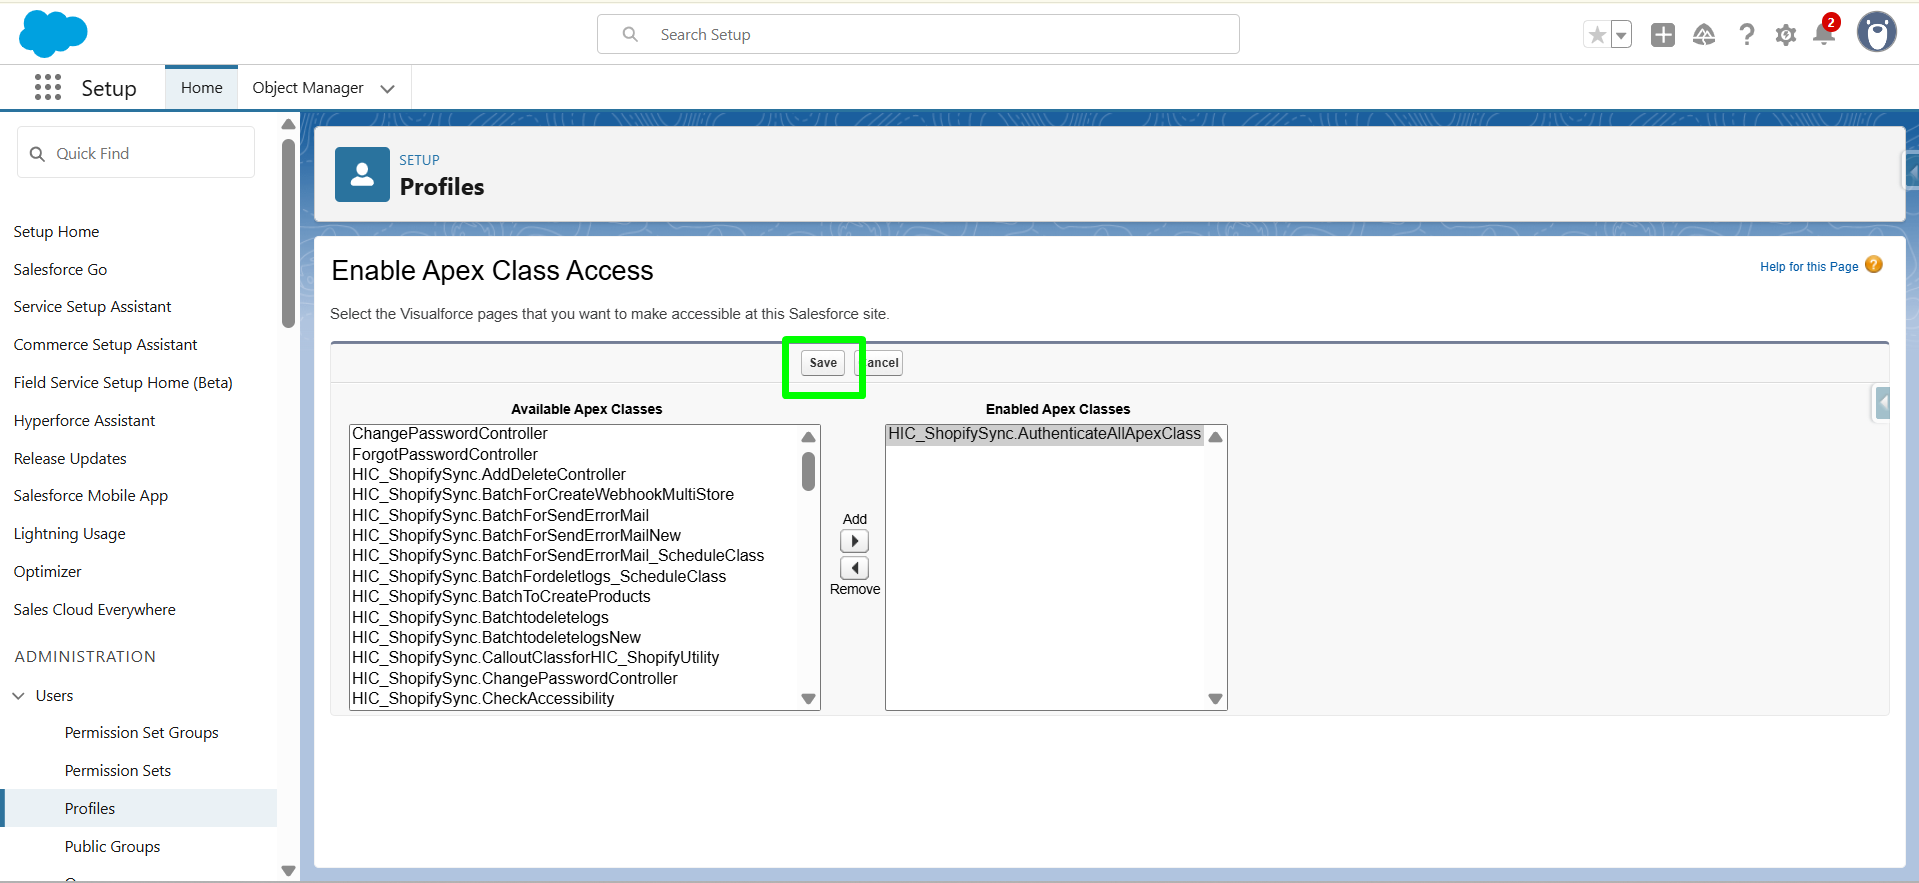Click the orange help question icon
Image resolution: width=1919 pixels, height=883 pixels.
[1874, 265]
